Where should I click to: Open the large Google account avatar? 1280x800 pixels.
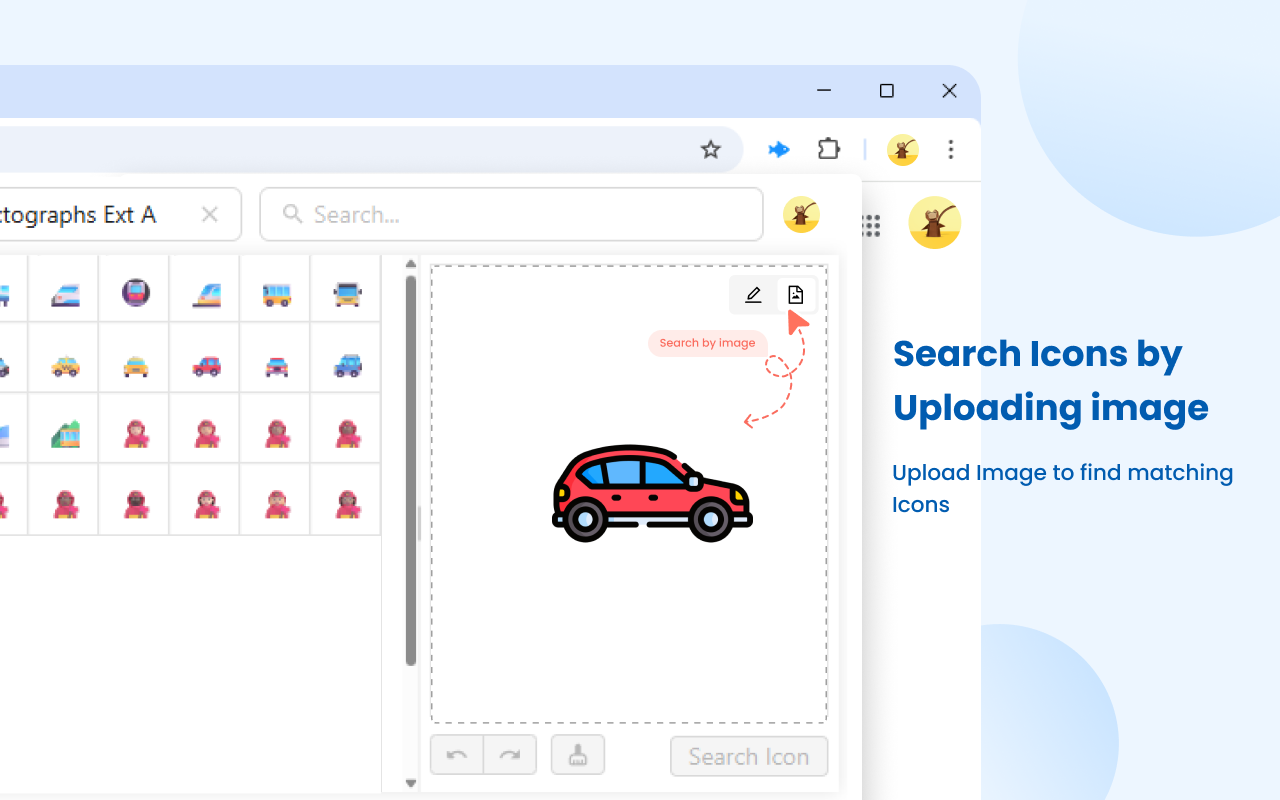click(x=935, y=222)
